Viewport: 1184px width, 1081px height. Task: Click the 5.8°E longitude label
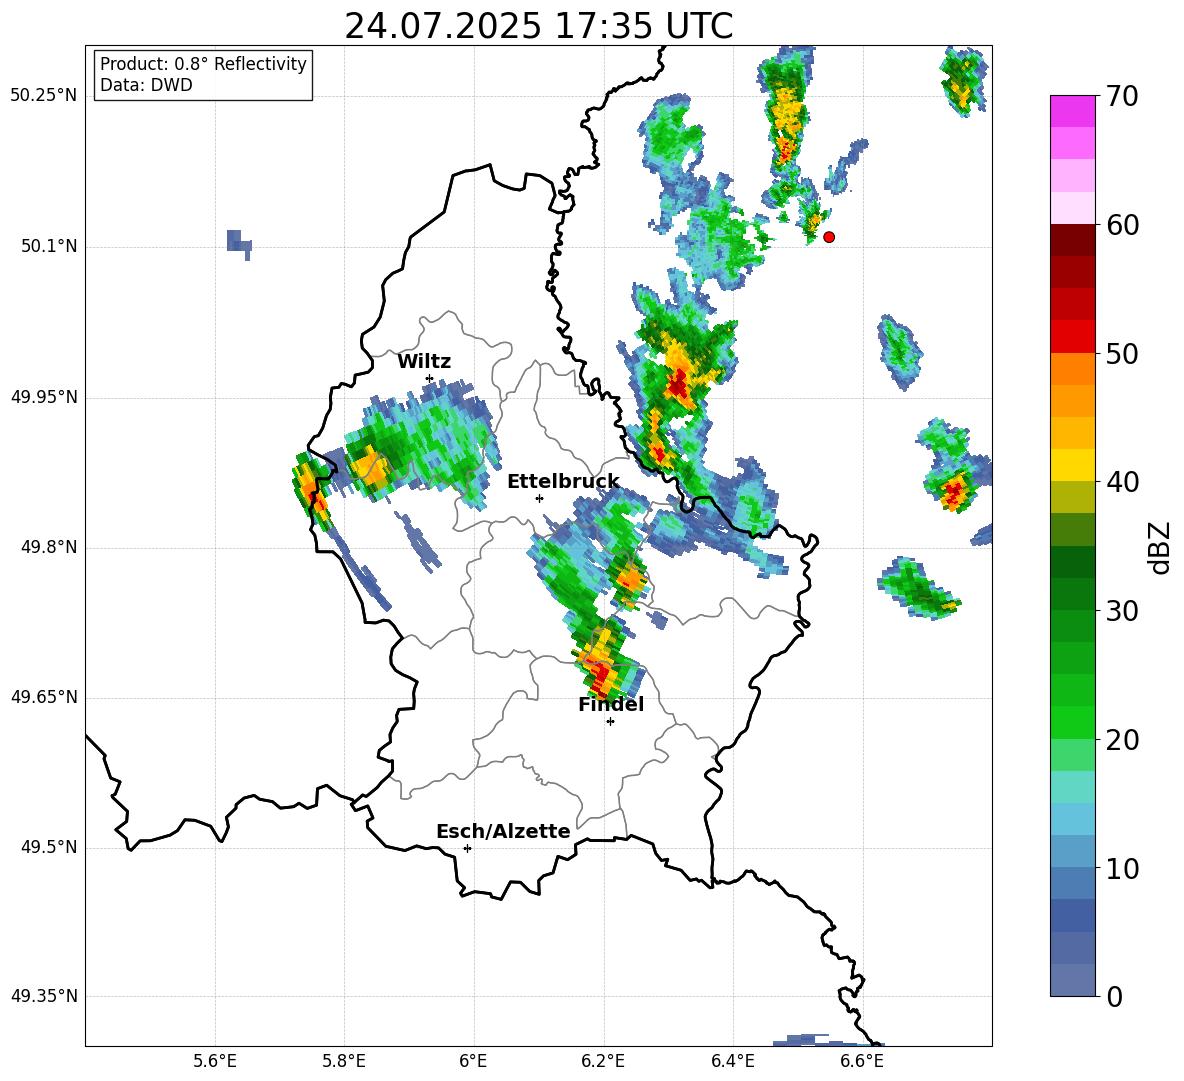(x=344, y=1061)
